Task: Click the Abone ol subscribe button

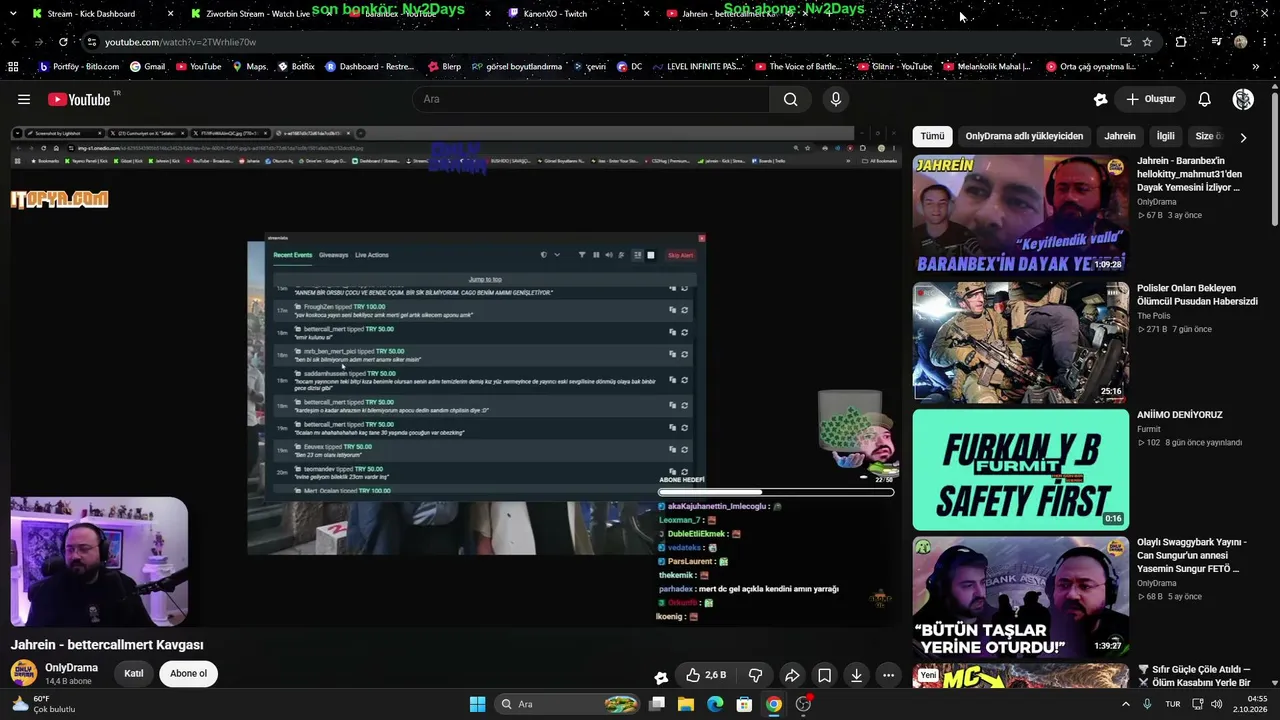Action: 188,673
